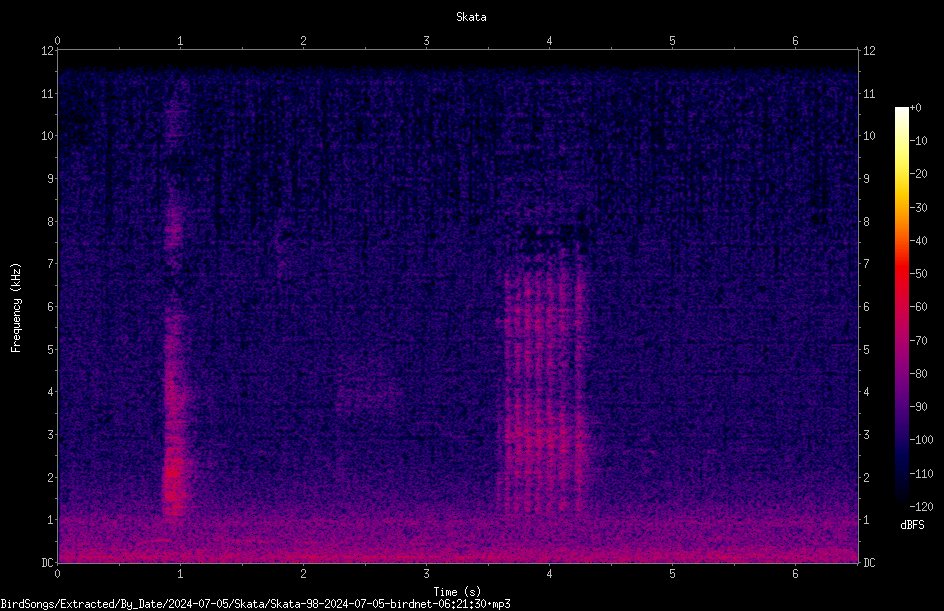This screenshot has height=611, width=944.
Task: Click the "-100" color scale label
Action: click(921, 440)
